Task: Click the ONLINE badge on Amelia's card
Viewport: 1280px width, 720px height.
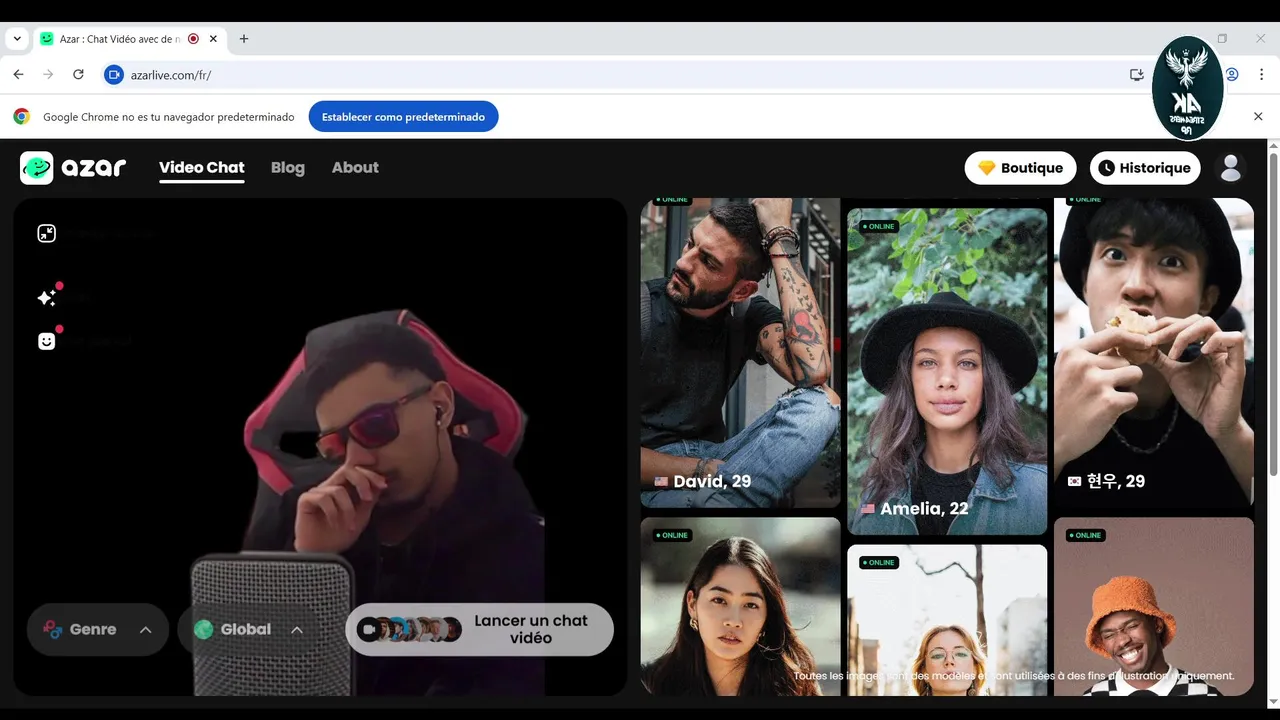Action: [879, 227]
